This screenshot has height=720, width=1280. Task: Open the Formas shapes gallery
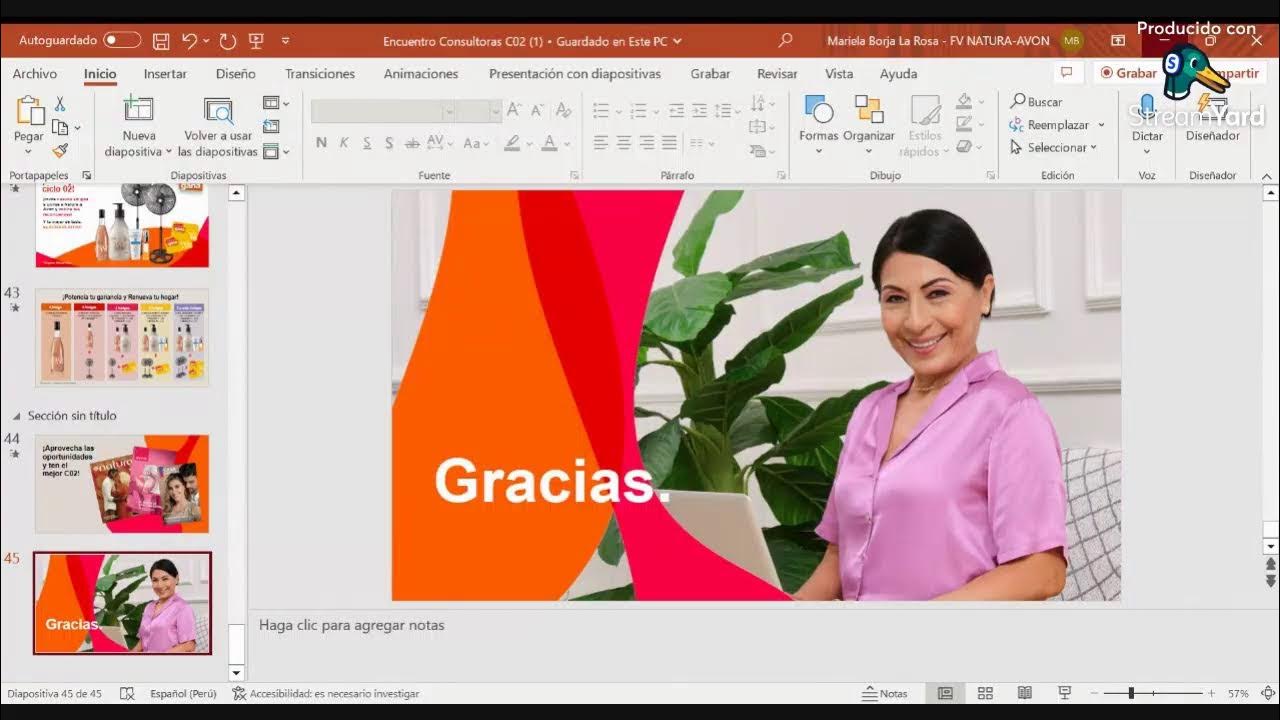click(x=818, y=125)
